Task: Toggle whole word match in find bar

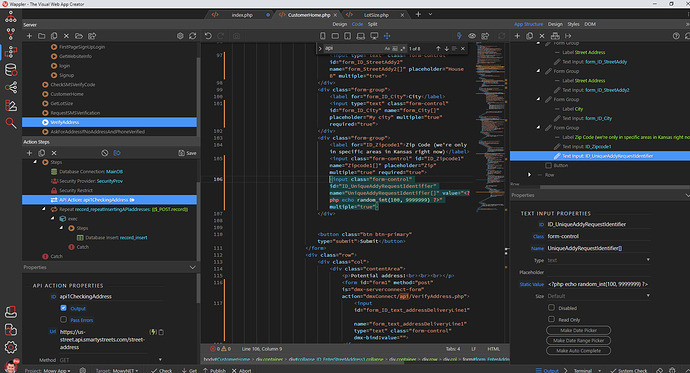Action: pyautogui.click(x=395, y=48)
